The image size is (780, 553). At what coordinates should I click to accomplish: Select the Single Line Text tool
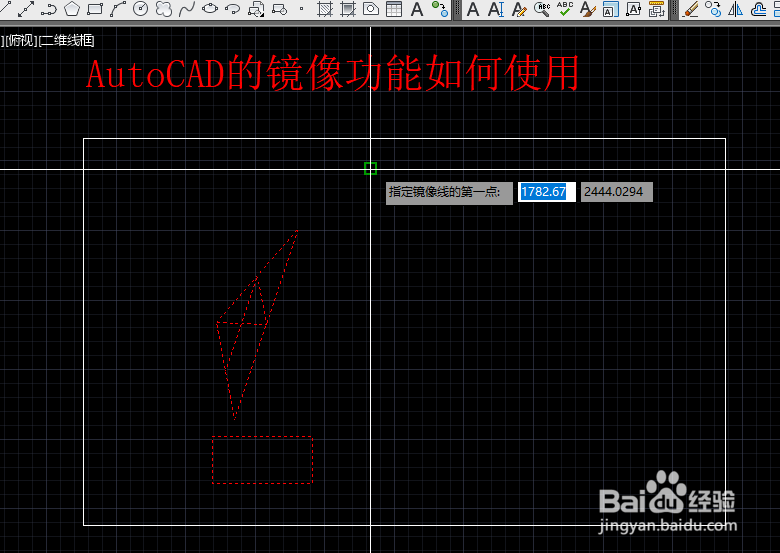495,9
